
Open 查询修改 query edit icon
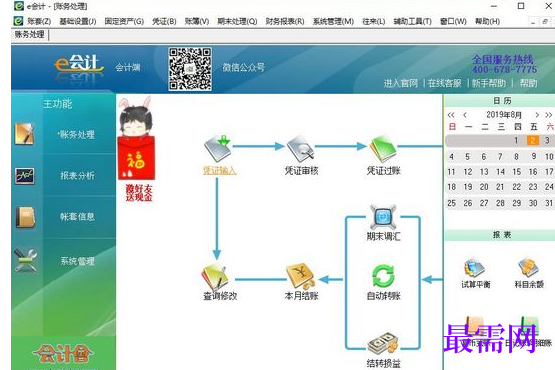point(214,277)
